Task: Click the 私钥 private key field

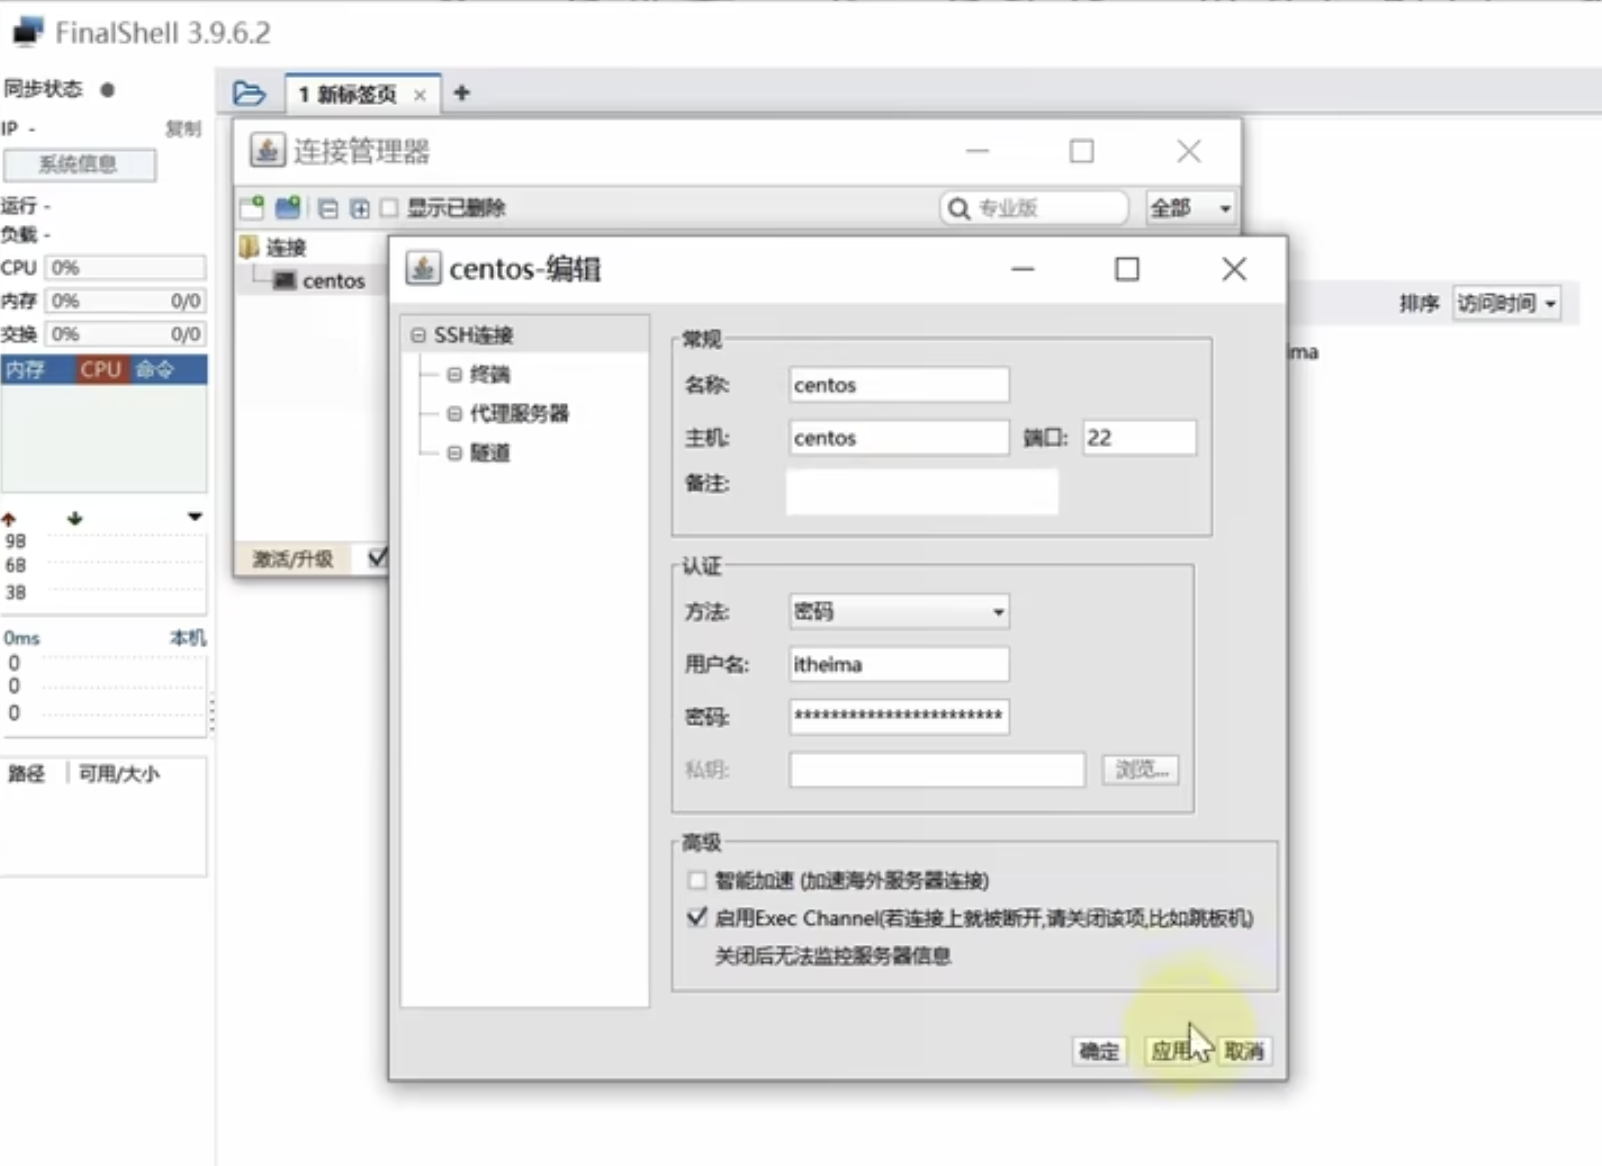Action: [x=937, y=769]
